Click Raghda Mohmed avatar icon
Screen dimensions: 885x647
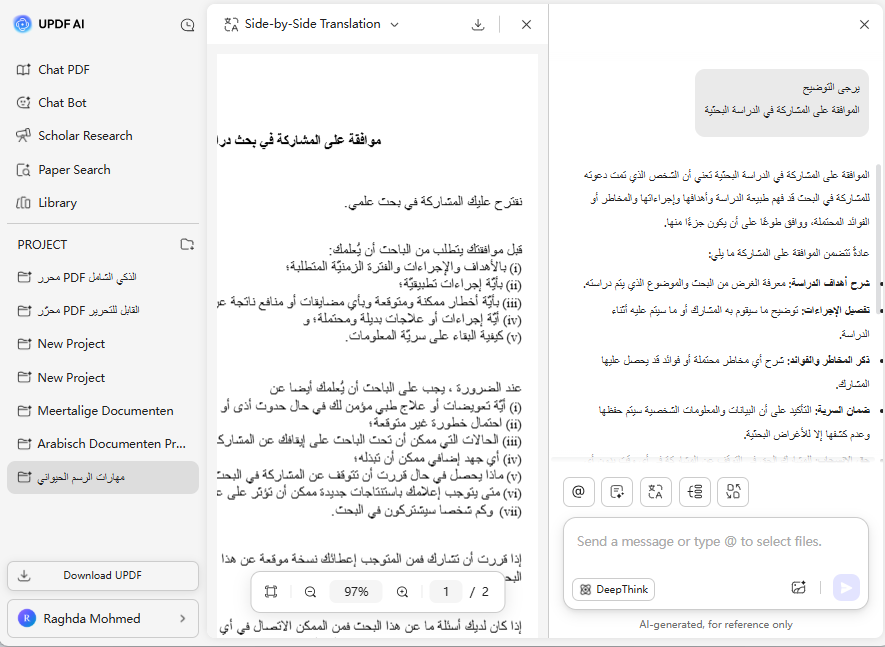pos(27,618)
